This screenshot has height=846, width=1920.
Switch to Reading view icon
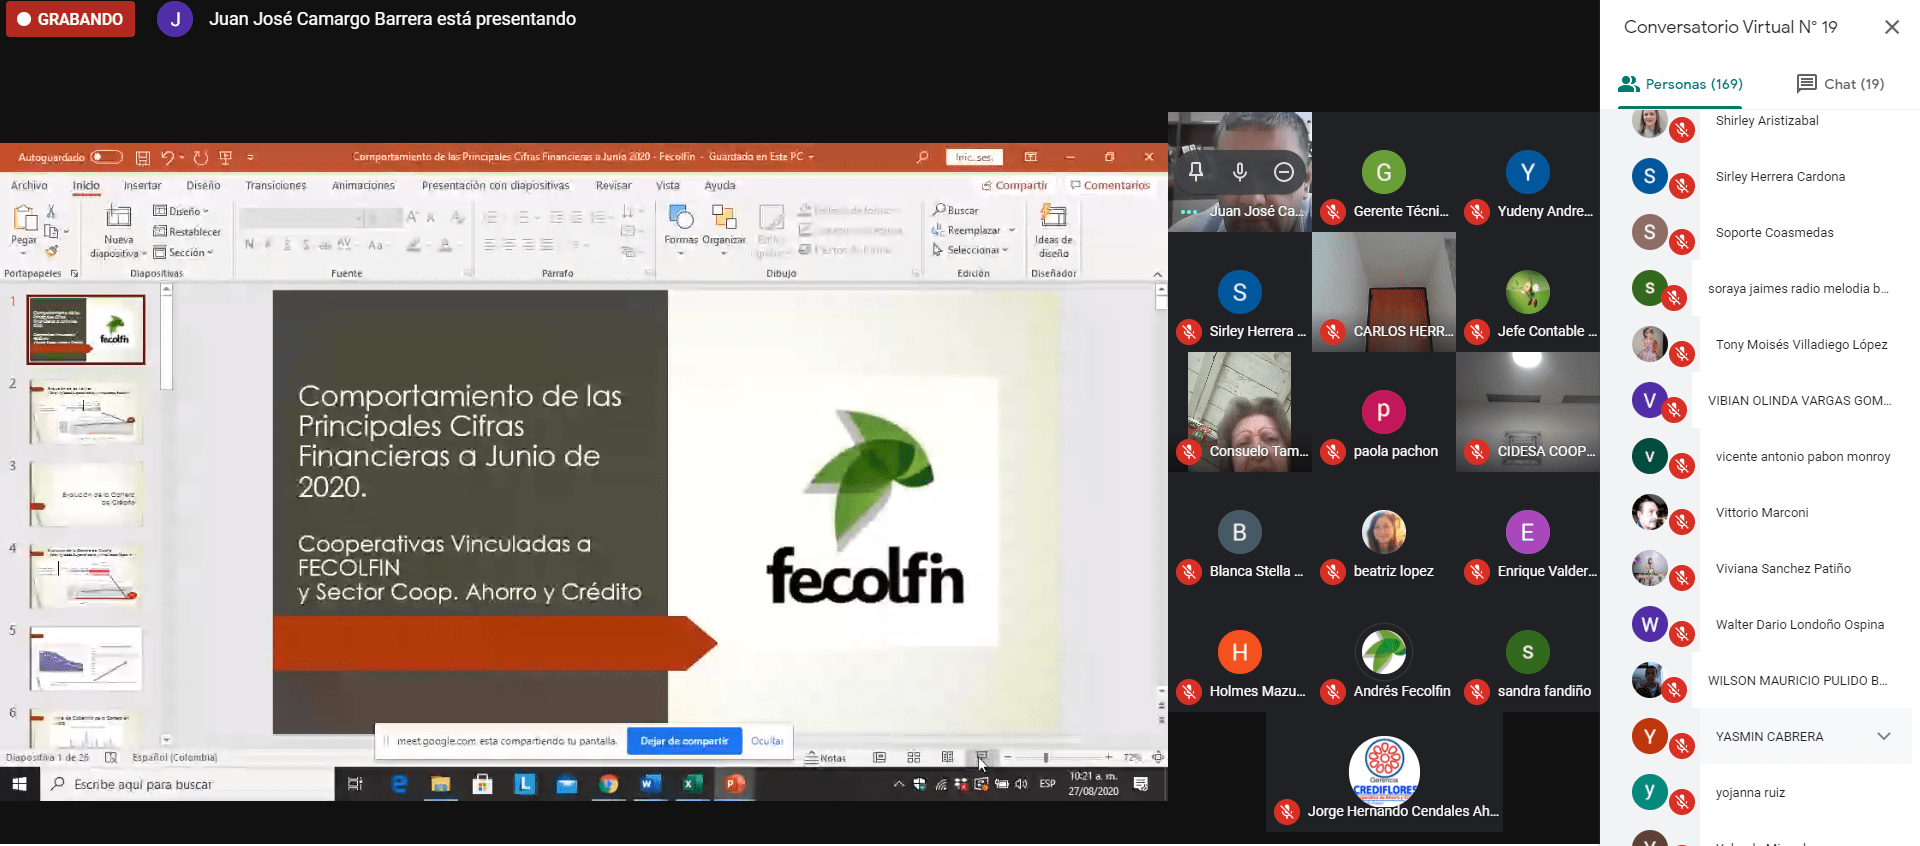point(947,758)
